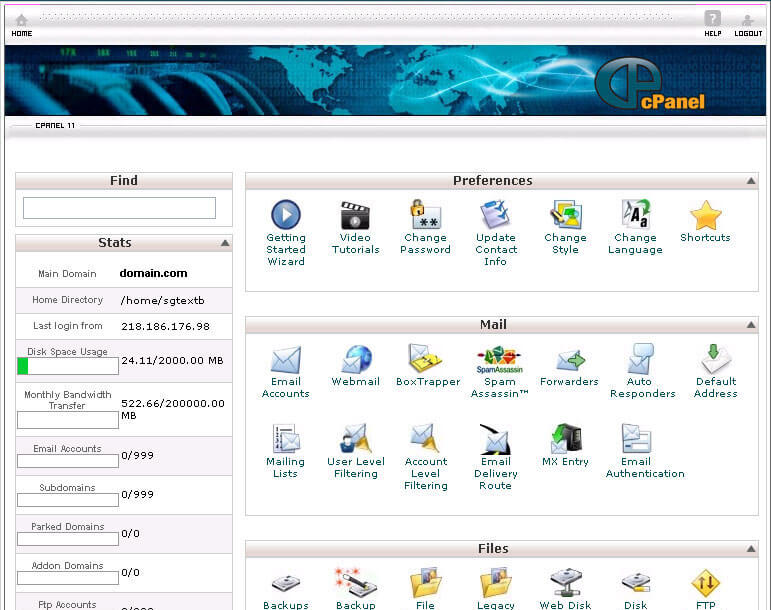Collapse the Stats panel arrow
This screenshot has width=771, height=610.
tap(225, 243)
